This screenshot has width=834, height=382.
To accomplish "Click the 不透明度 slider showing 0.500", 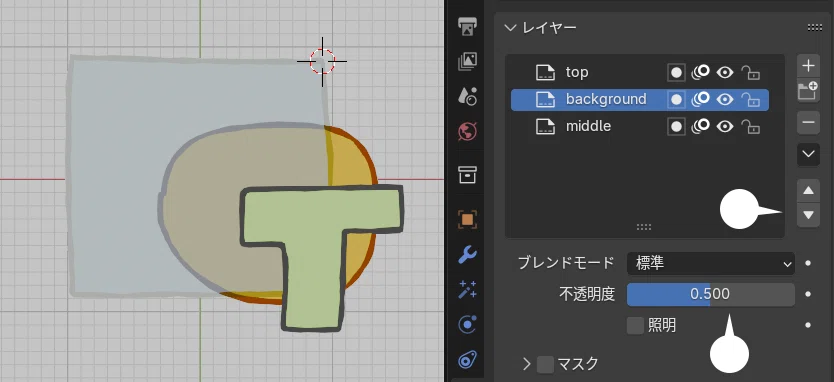I will [x=711, y=294].
